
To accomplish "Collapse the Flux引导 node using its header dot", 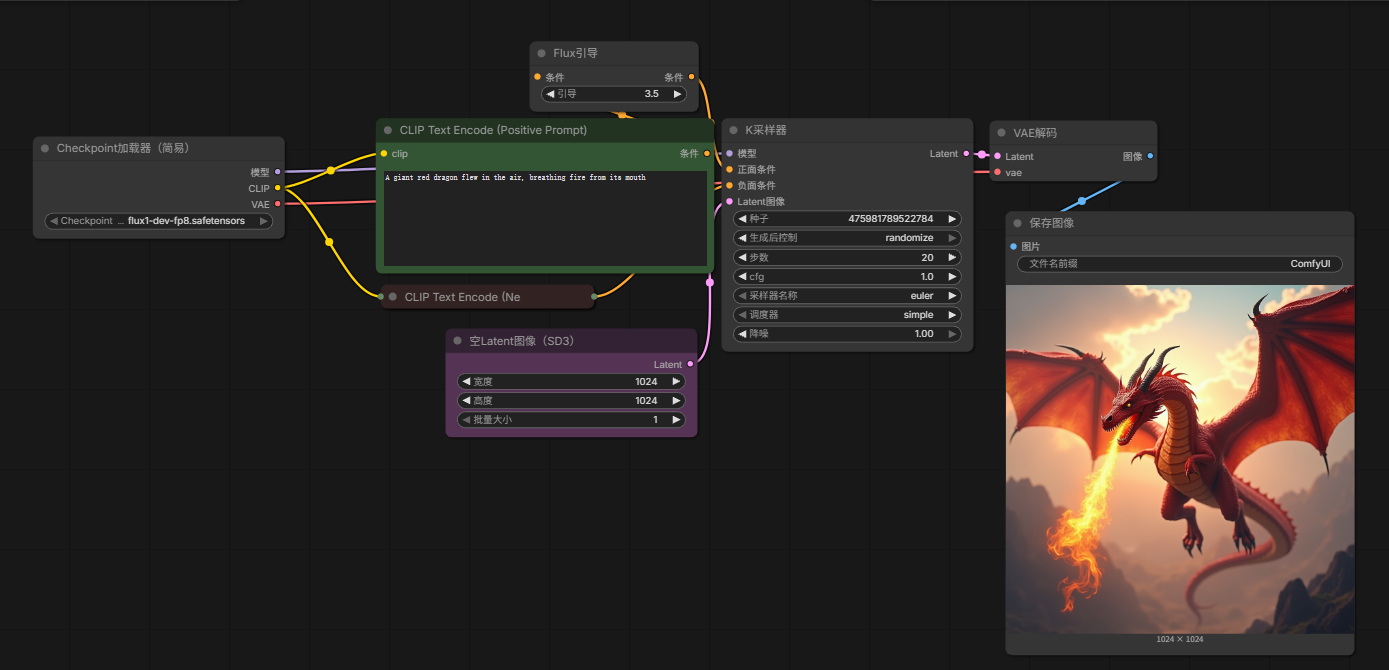I will (x=542, y=53).
